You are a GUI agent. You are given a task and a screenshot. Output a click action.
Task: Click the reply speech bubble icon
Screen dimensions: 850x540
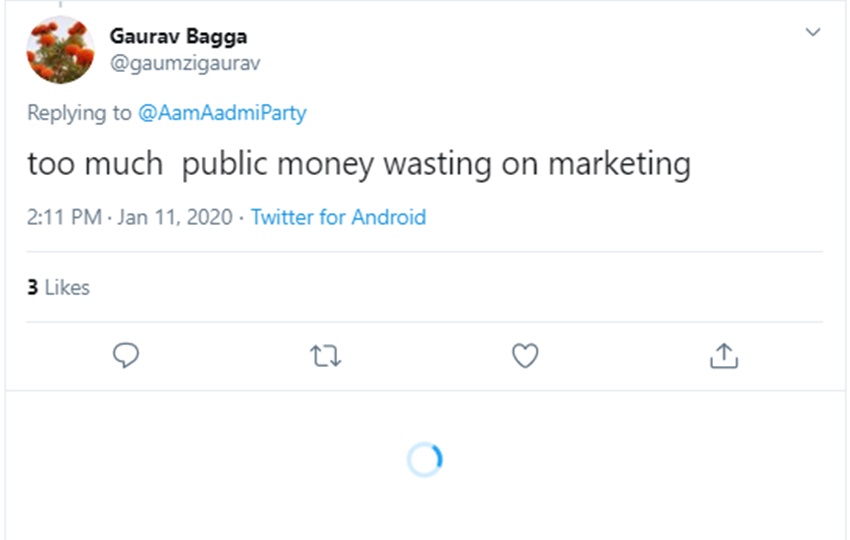pyautogui.click(x=126, y=355)
